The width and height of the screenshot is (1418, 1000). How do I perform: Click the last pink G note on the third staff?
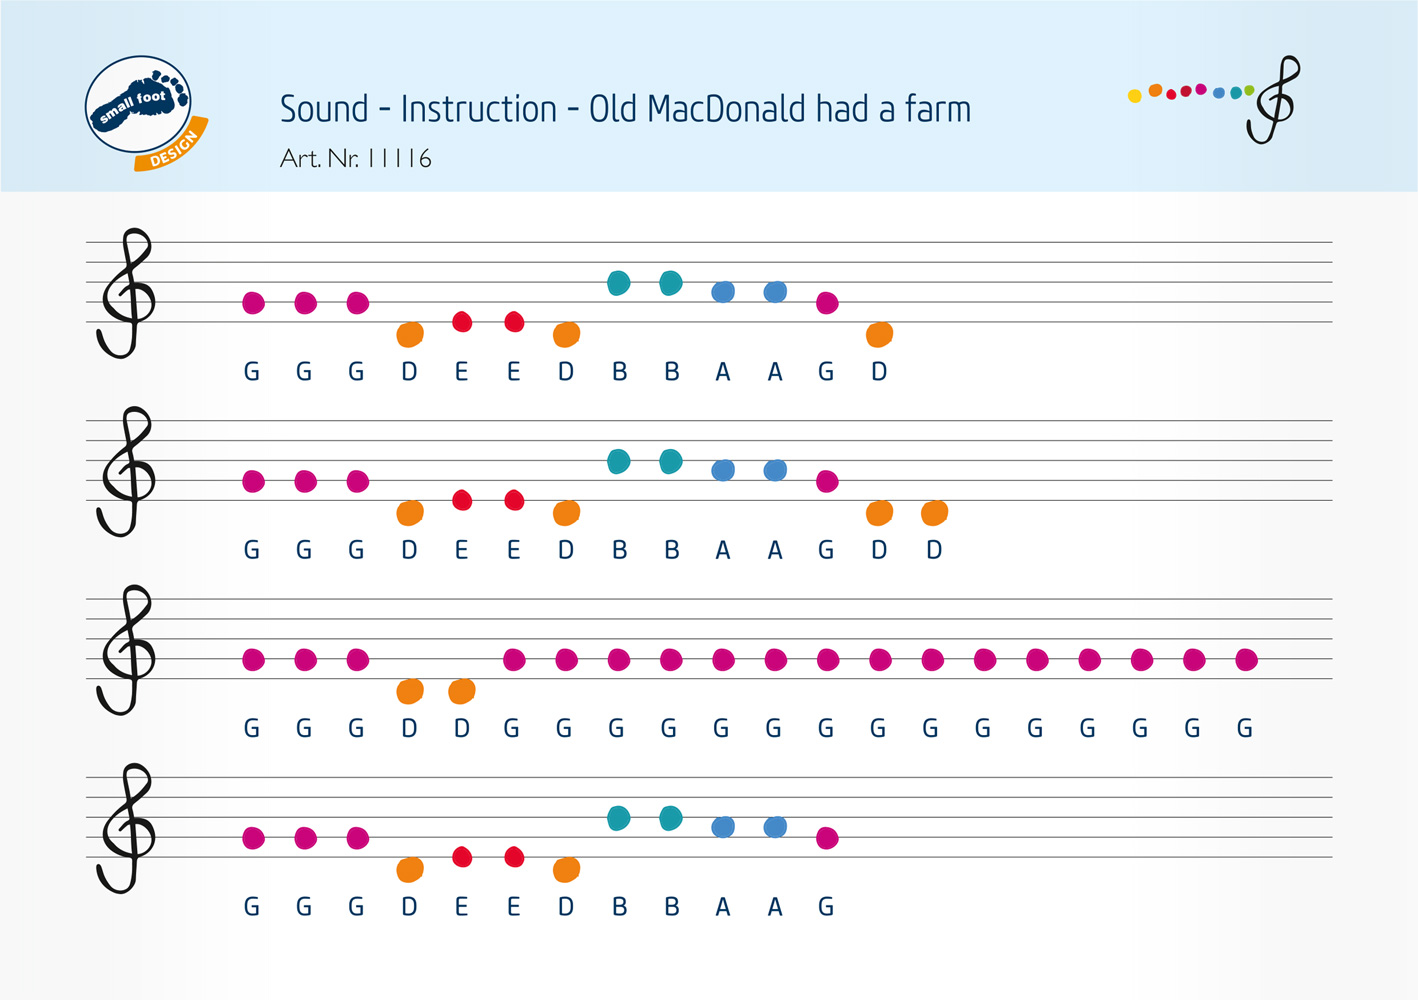(1246, 660)
